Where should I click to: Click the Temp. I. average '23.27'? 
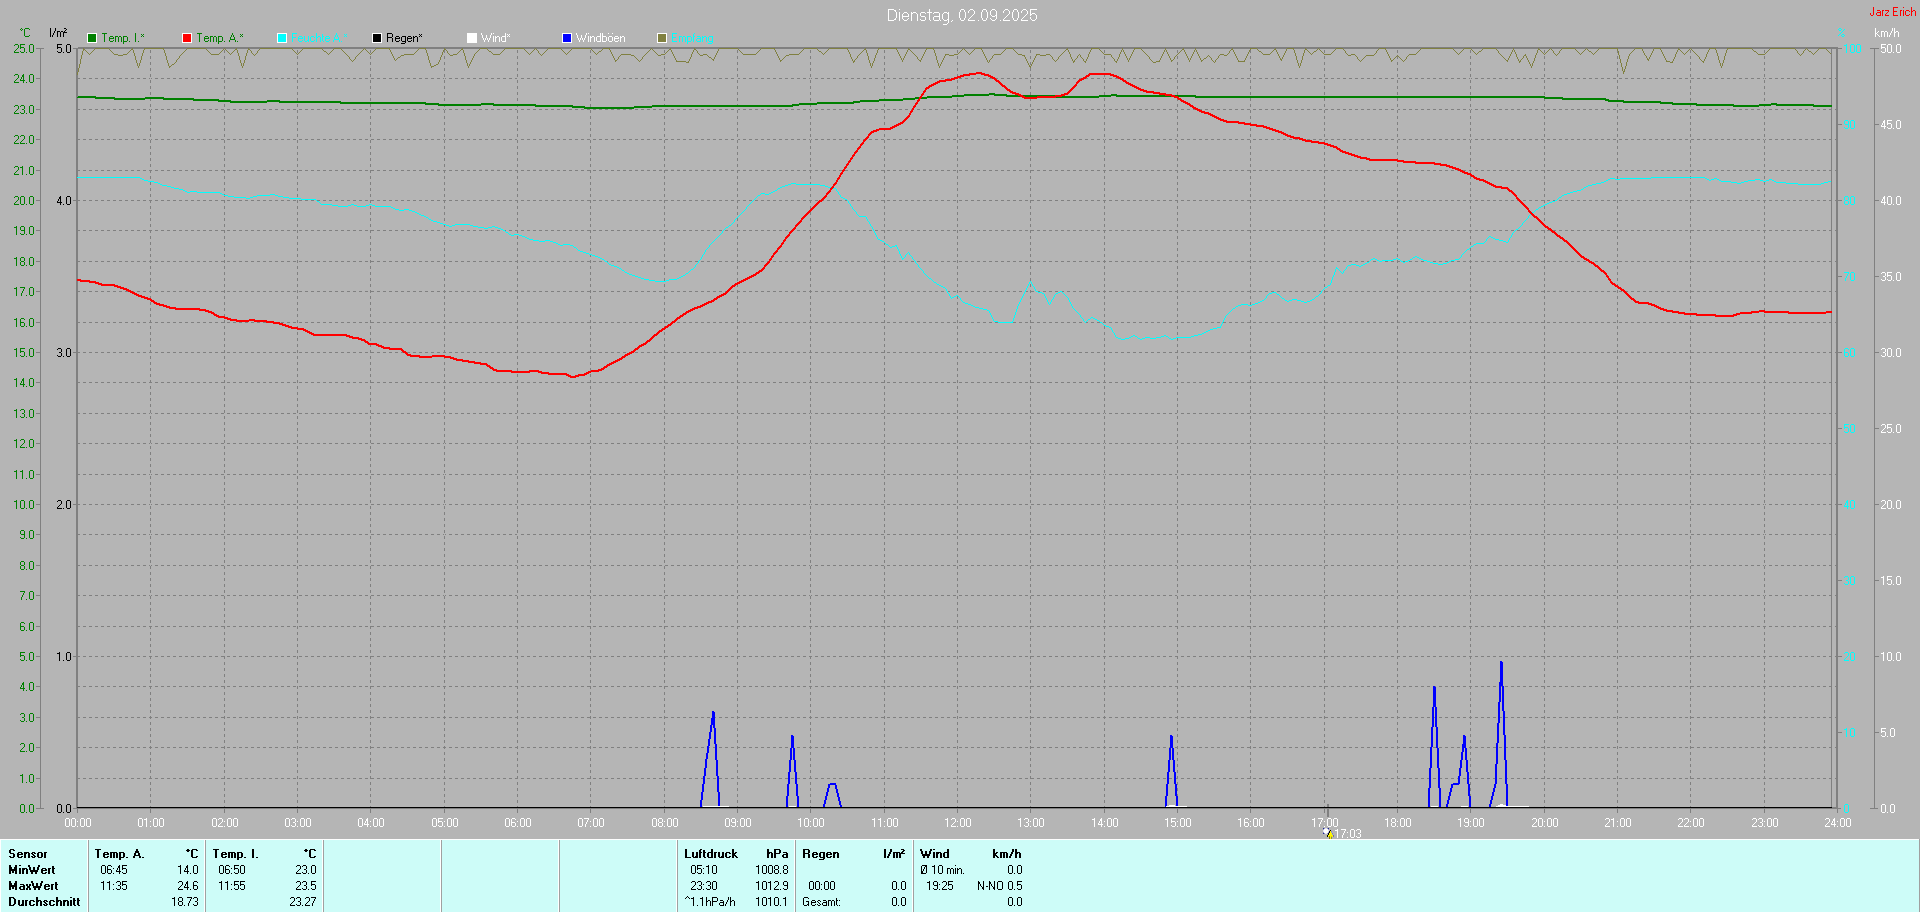303,902
